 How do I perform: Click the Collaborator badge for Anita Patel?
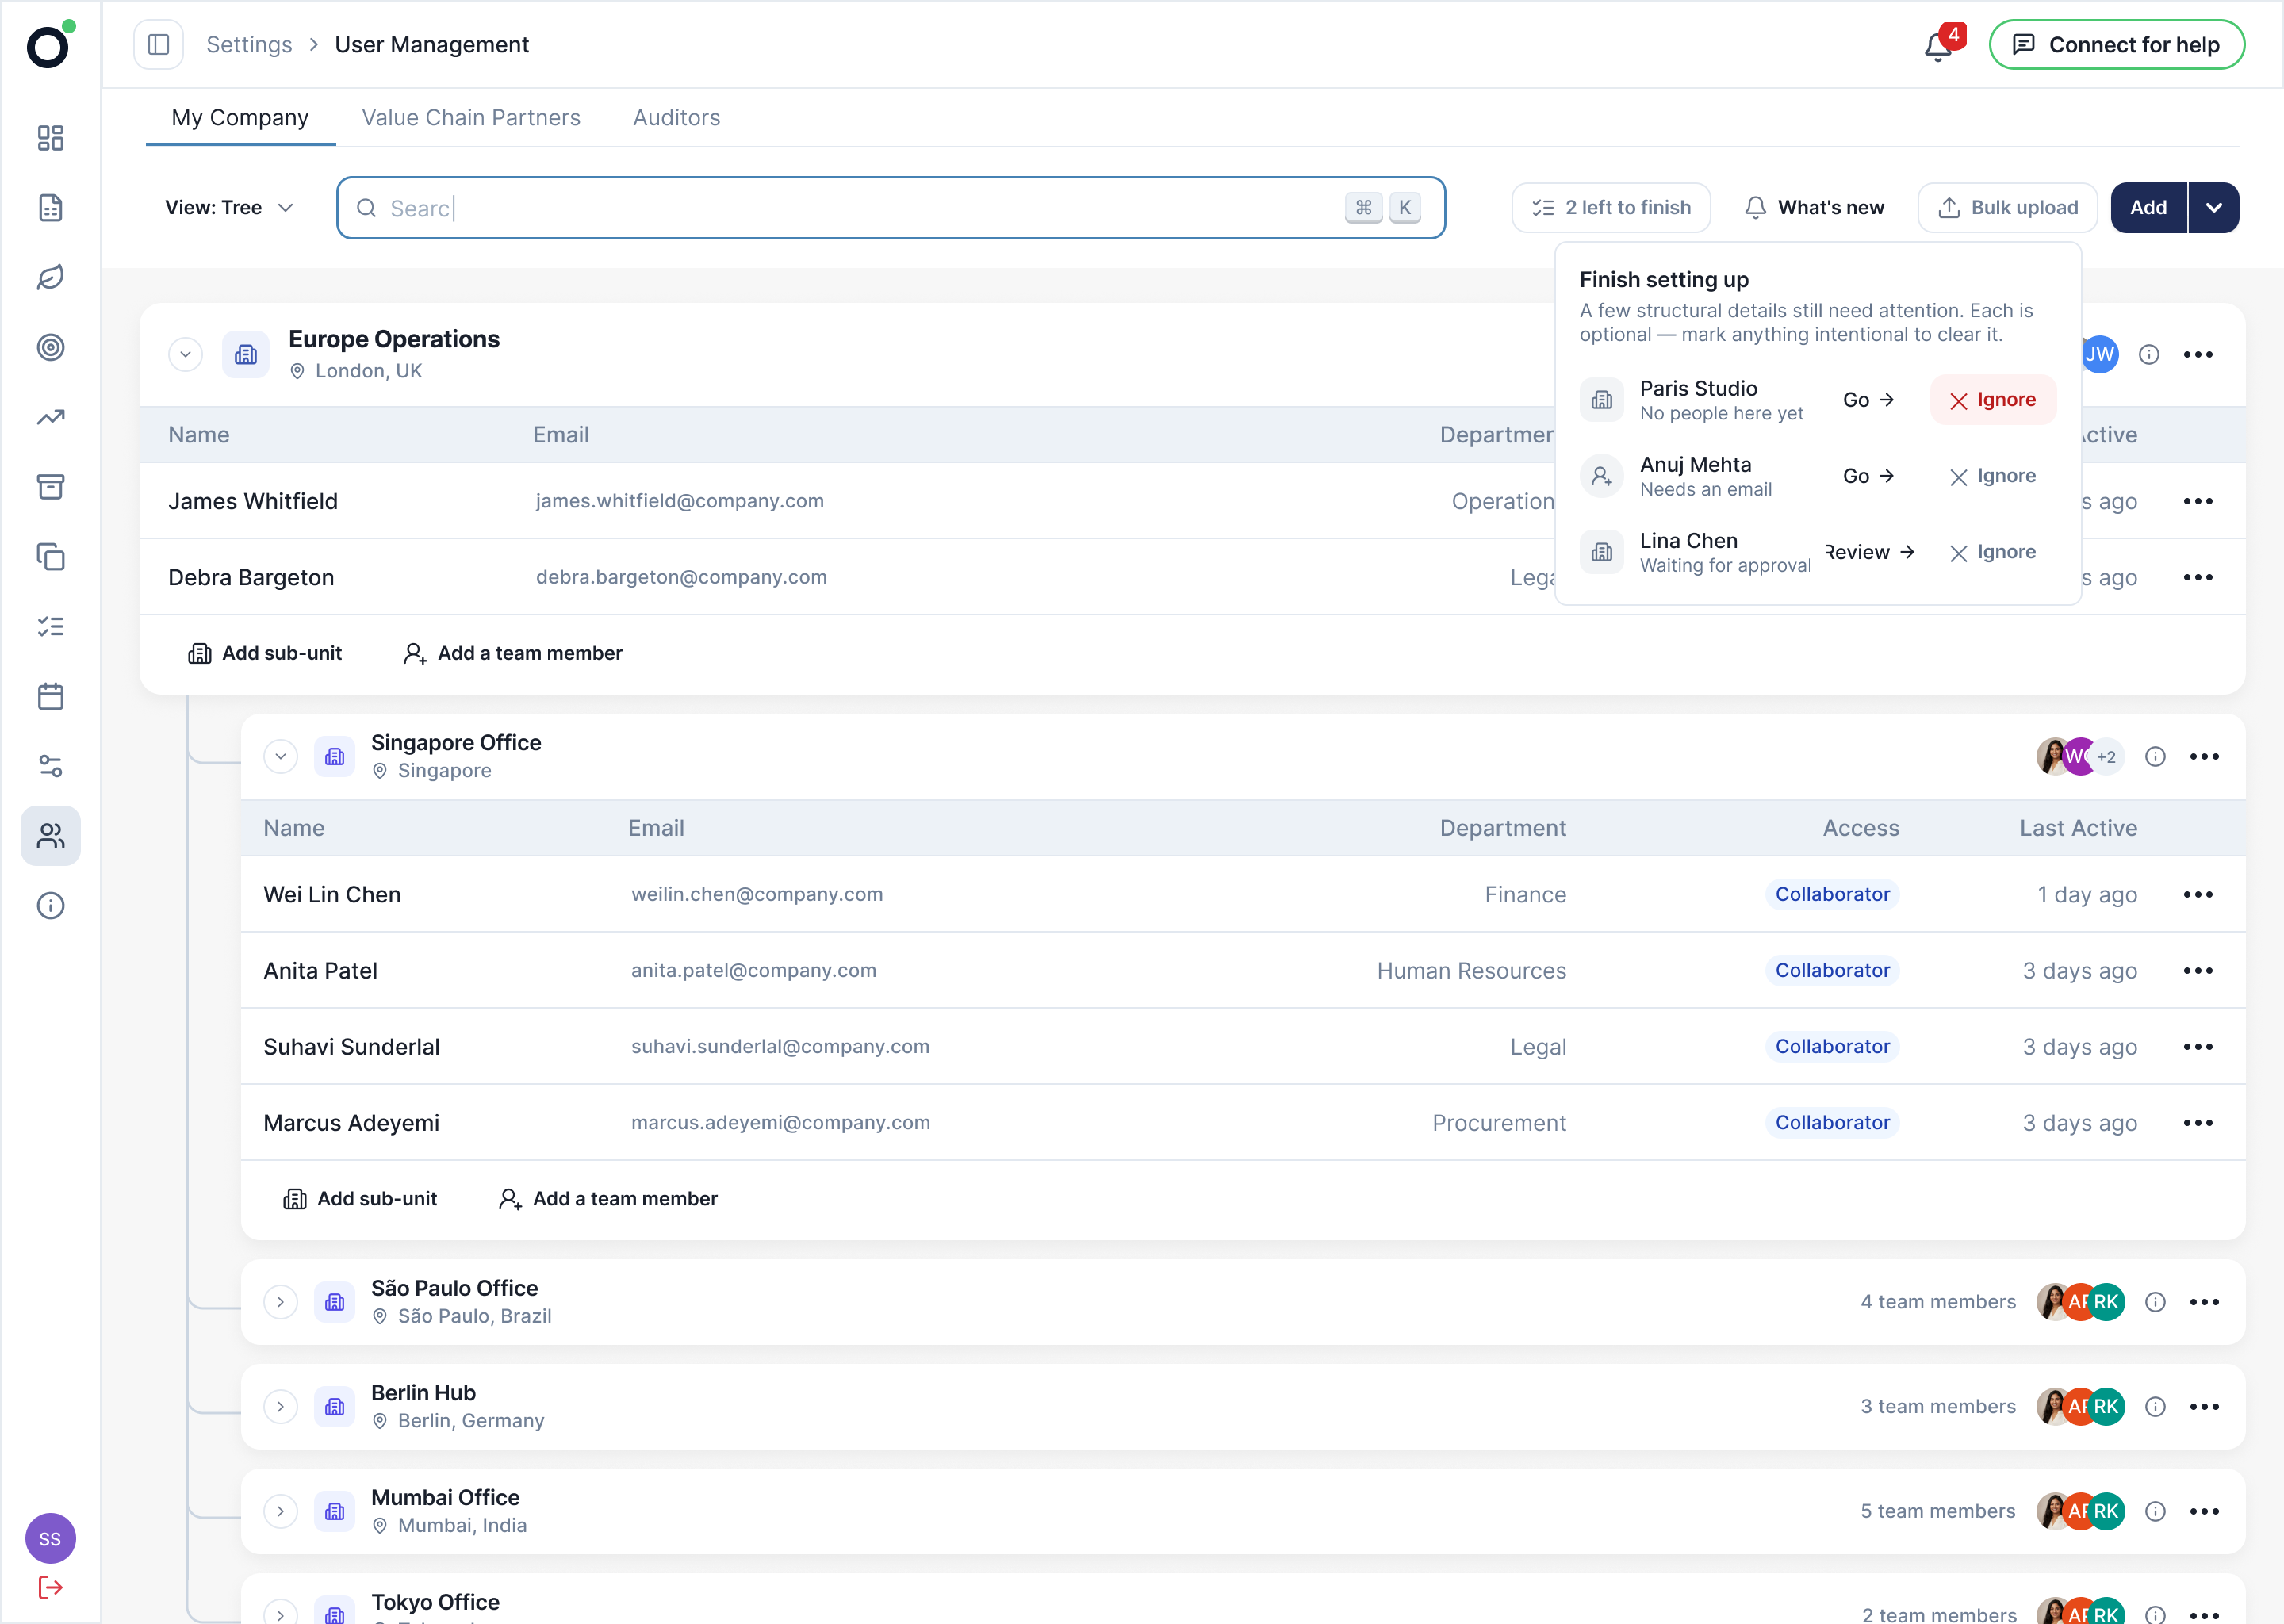click(1832, 971)
